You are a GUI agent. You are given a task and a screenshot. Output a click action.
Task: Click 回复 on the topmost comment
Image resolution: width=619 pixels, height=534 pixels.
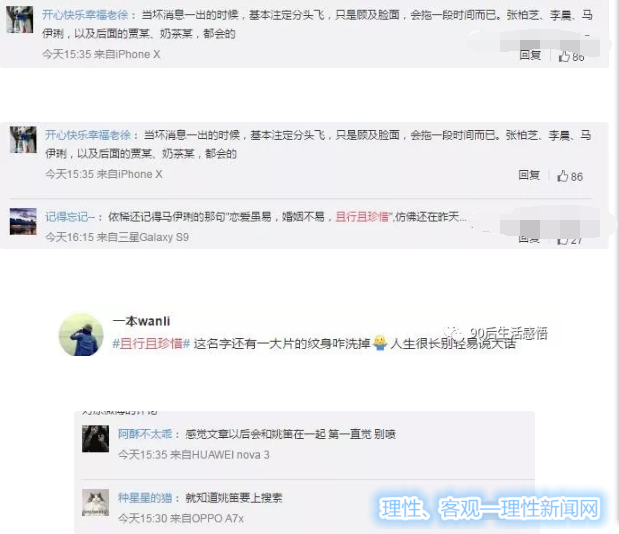(x=530, y=55)
